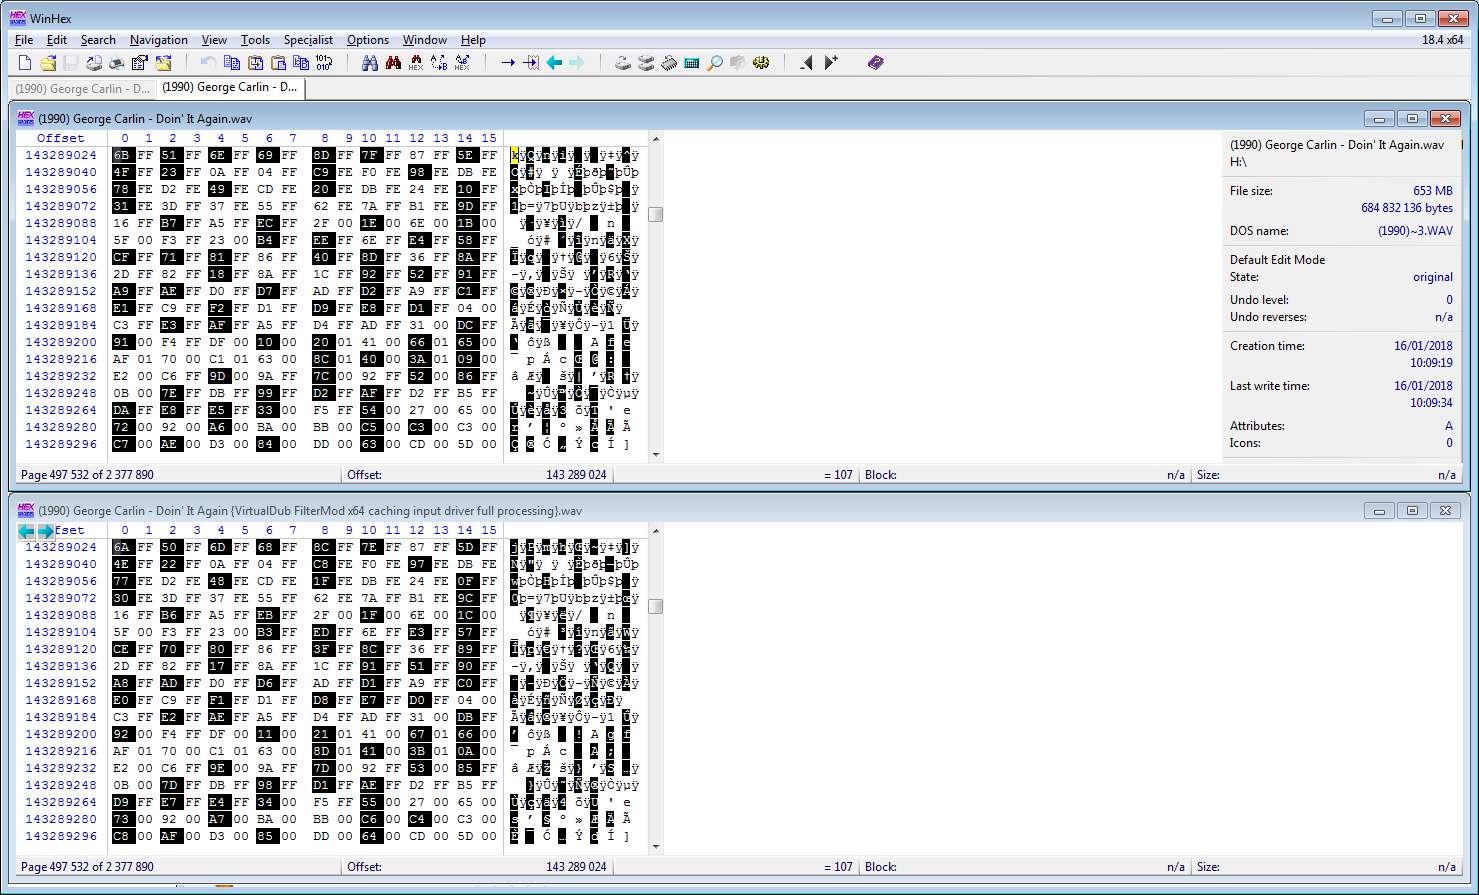Click the upper status bar offset value 143 289 024
Image resolution: width=1479 pixels, height=895 pixels.
(x=576, y=475)
